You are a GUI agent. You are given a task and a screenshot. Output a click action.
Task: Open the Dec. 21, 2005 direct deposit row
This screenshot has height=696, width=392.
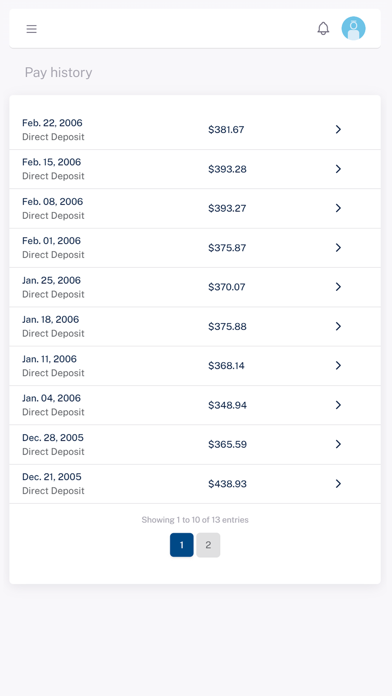[195, 484]
